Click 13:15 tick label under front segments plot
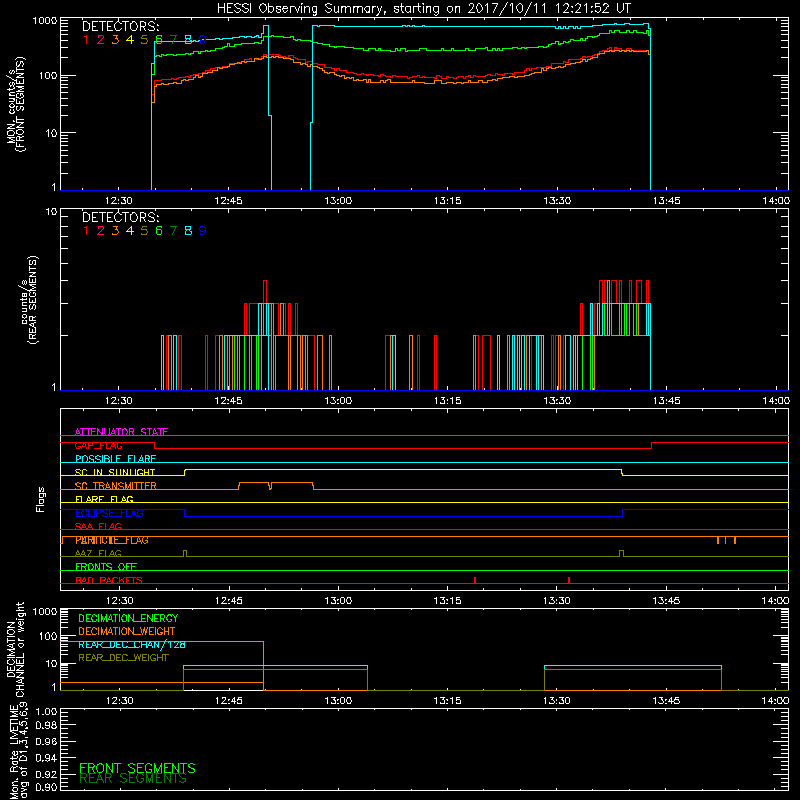This screenshot has height=800, width=800. tap(447, 201)
